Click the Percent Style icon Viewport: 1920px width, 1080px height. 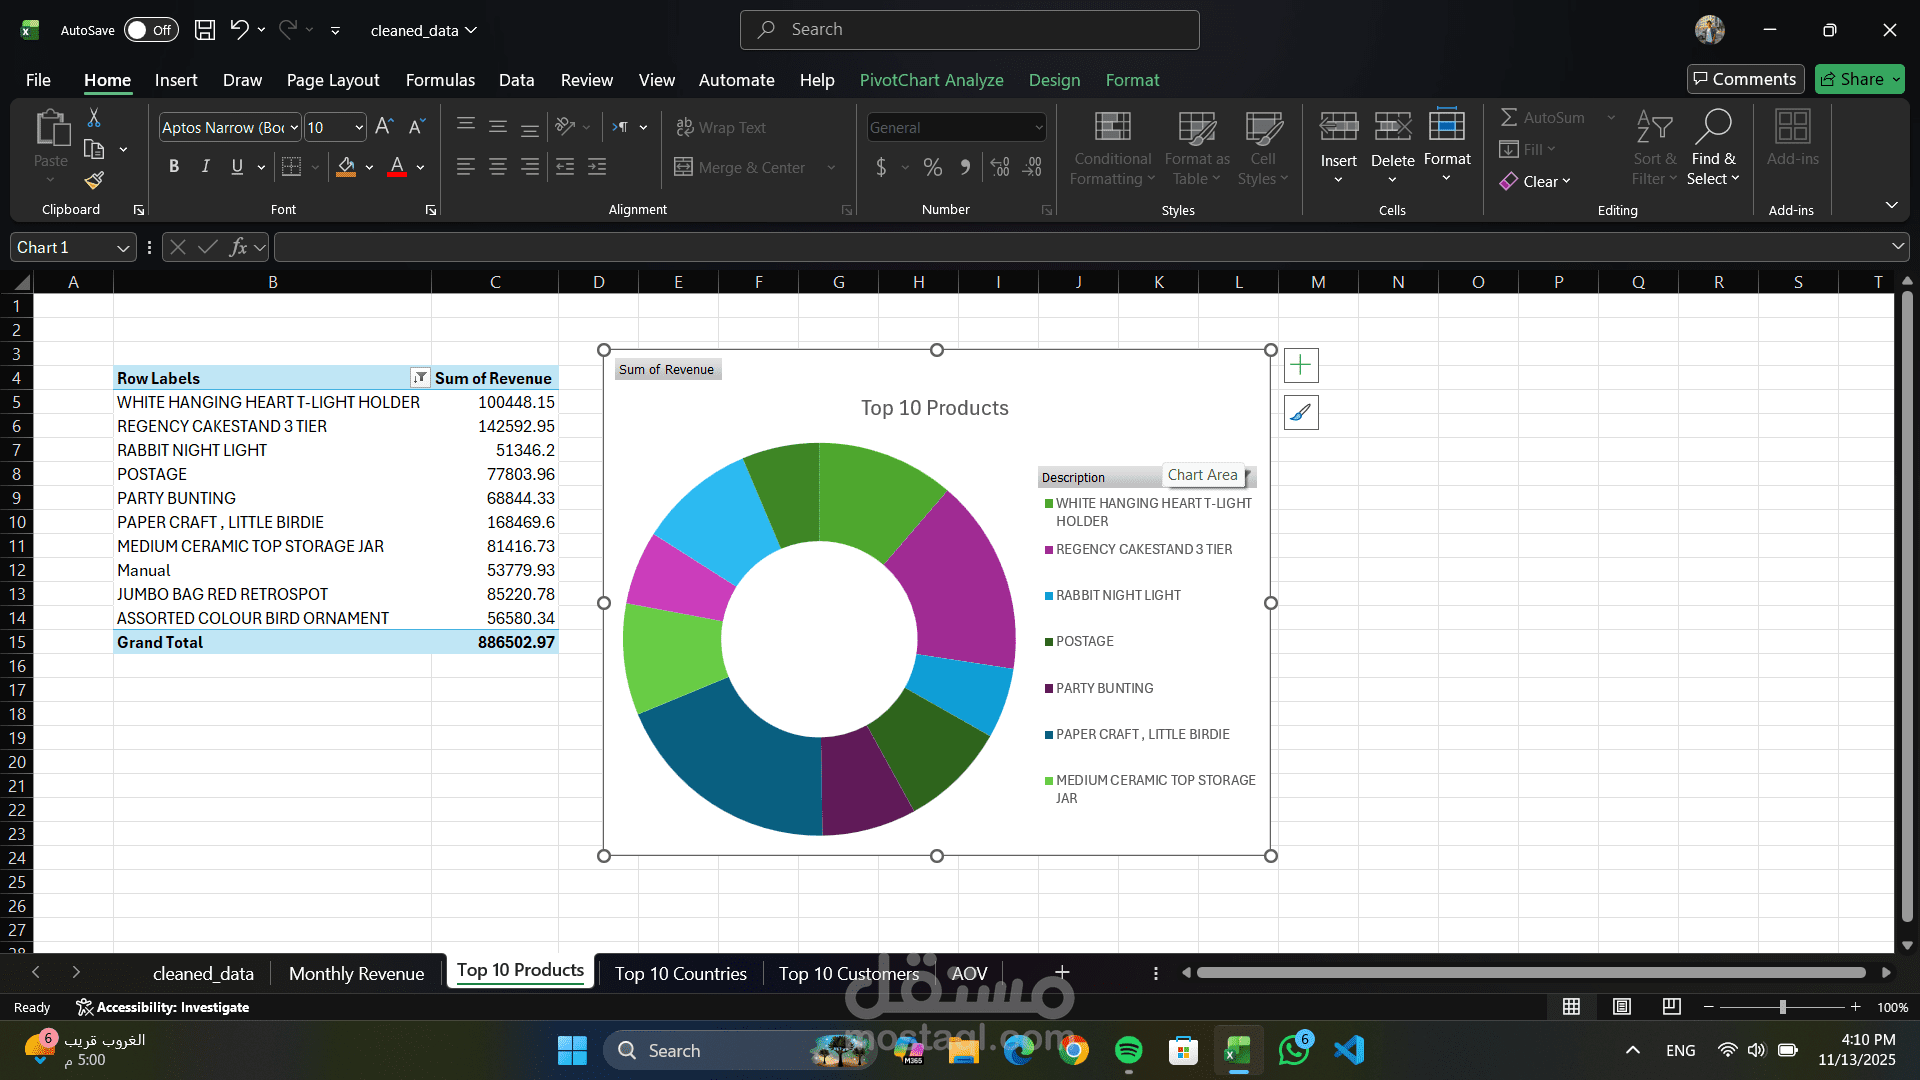click(932, 167)
